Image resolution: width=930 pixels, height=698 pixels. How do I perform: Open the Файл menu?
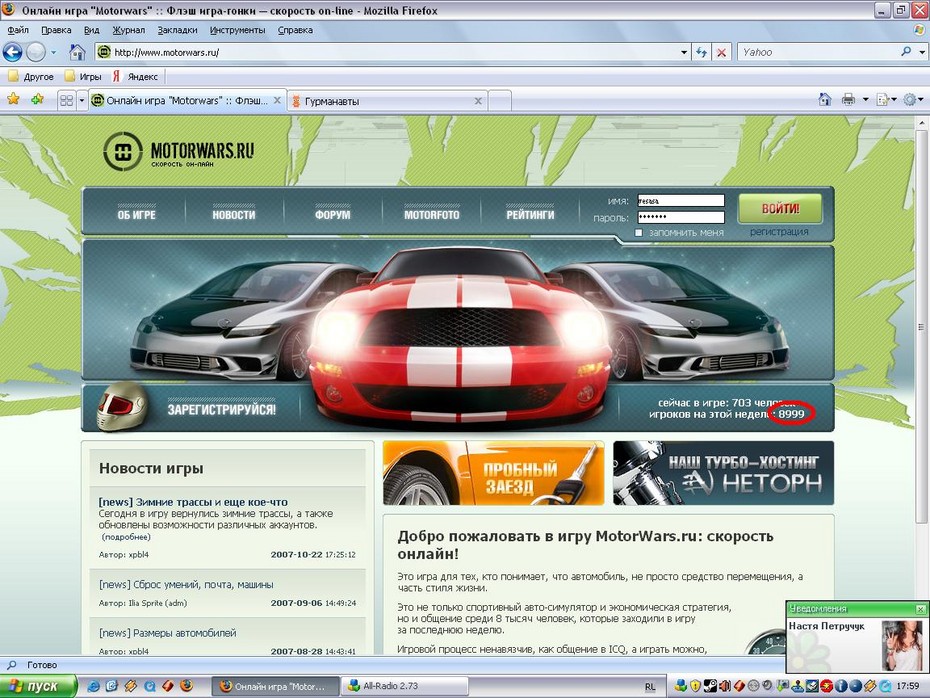point(18,30)
